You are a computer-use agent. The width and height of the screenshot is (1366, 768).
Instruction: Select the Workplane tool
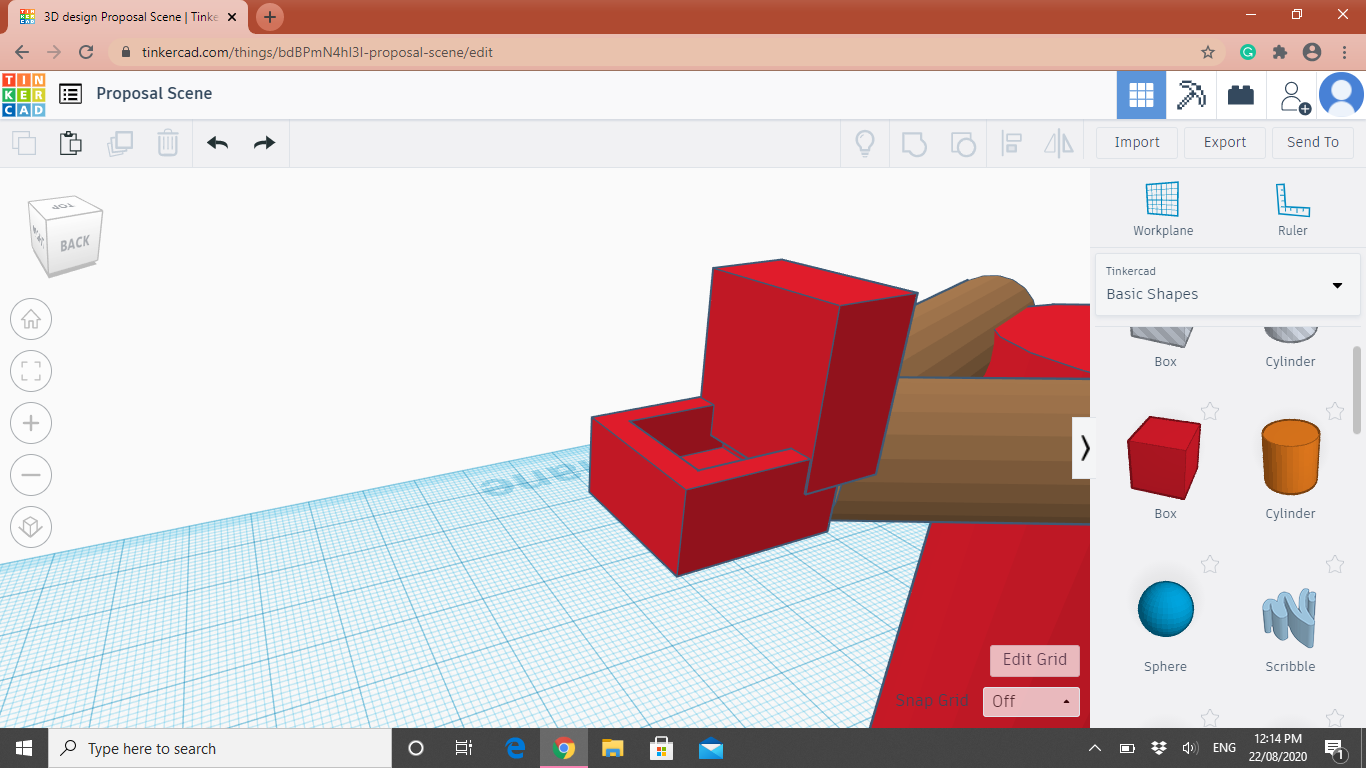coord(1163,209)
